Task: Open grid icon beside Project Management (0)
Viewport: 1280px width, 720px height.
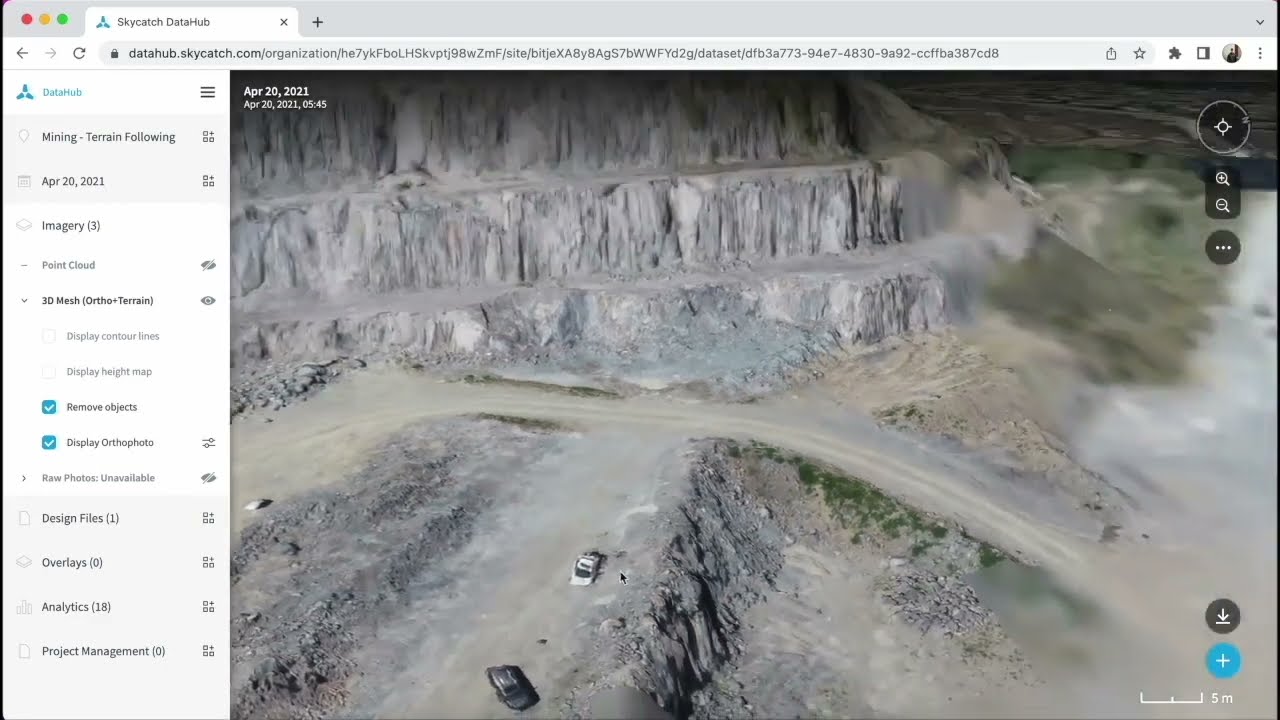Action: [x=208, y=651]
